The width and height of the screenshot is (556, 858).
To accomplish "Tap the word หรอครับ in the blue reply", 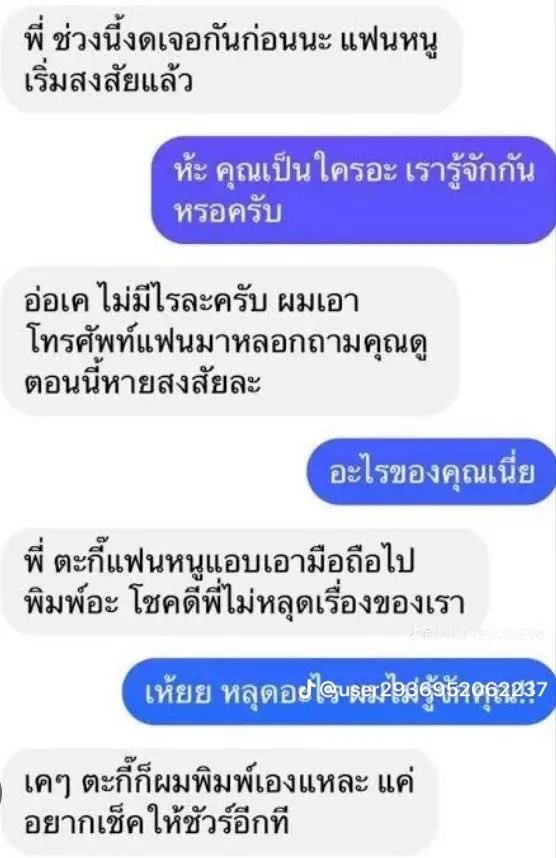I will click(x=228, y=212).
